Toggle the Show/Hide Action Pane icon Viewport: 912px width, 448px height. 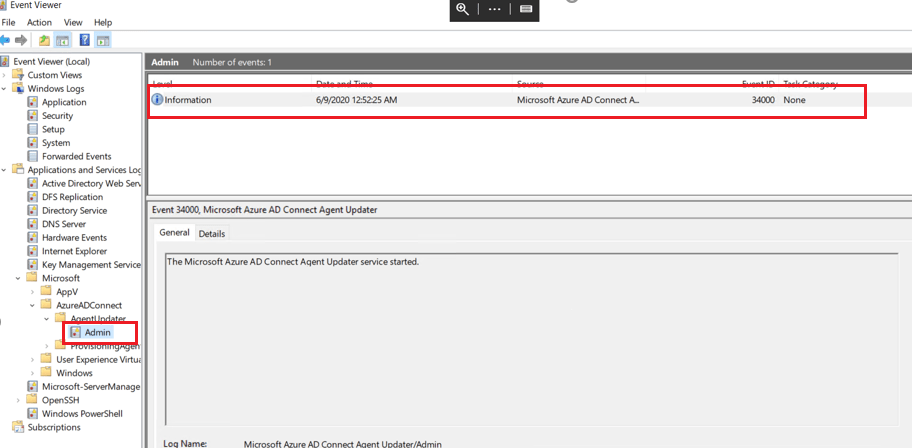point(103,40)
